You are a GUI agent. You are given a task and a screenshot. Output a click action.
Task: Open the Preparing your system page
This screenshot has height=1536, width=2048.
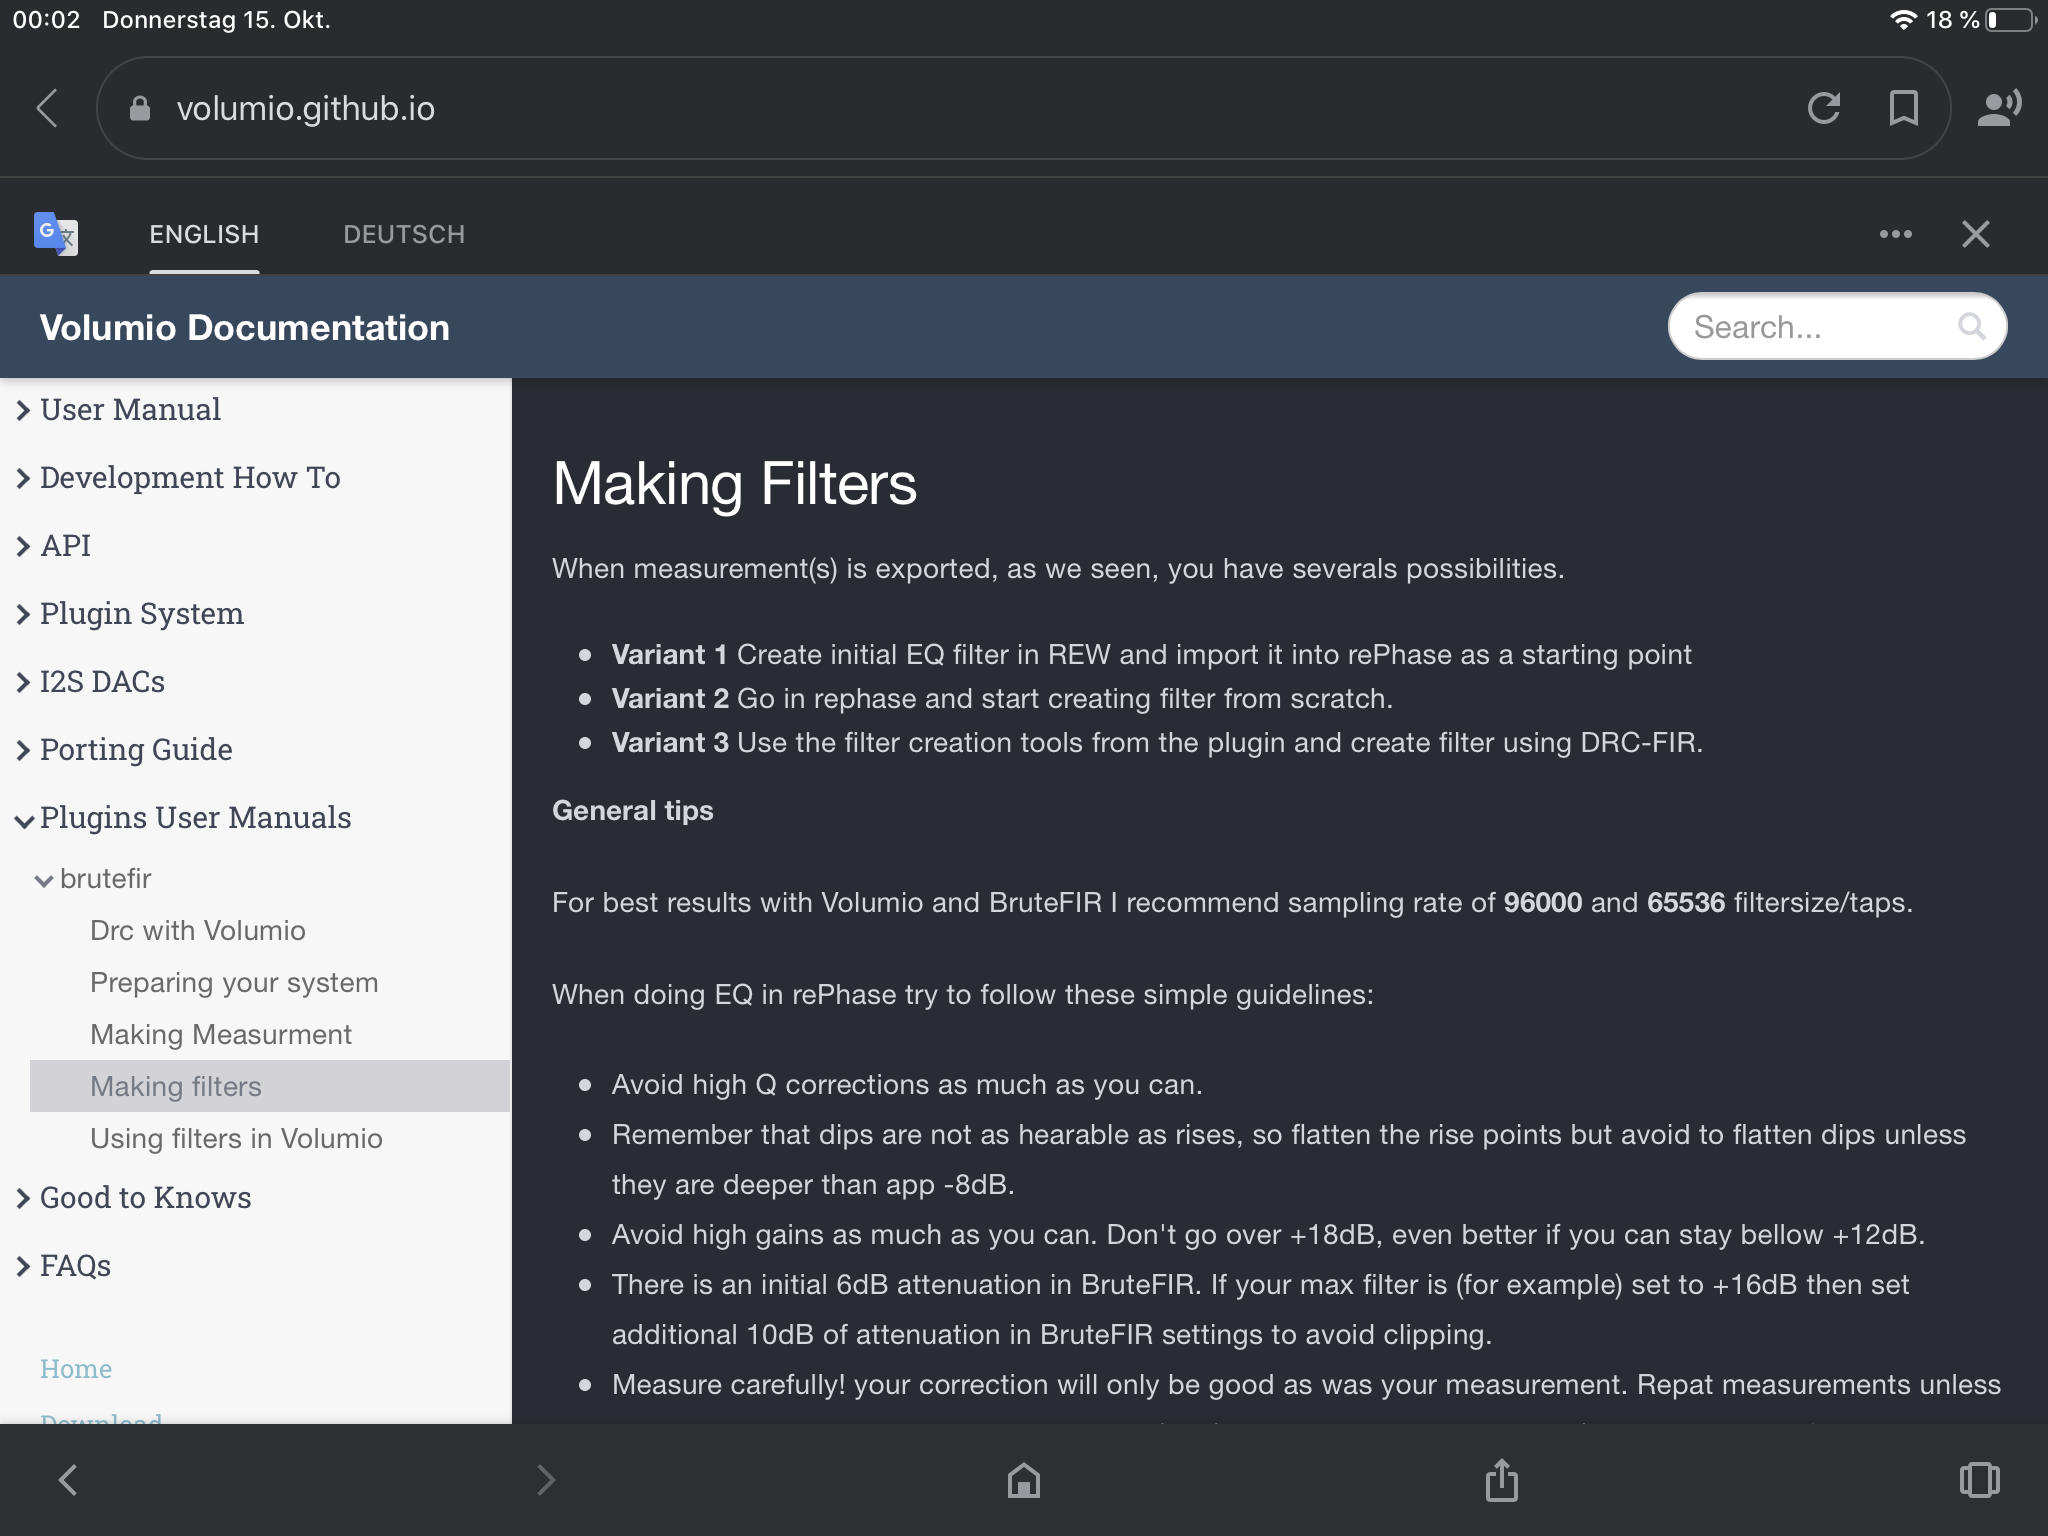coord(234,982)
